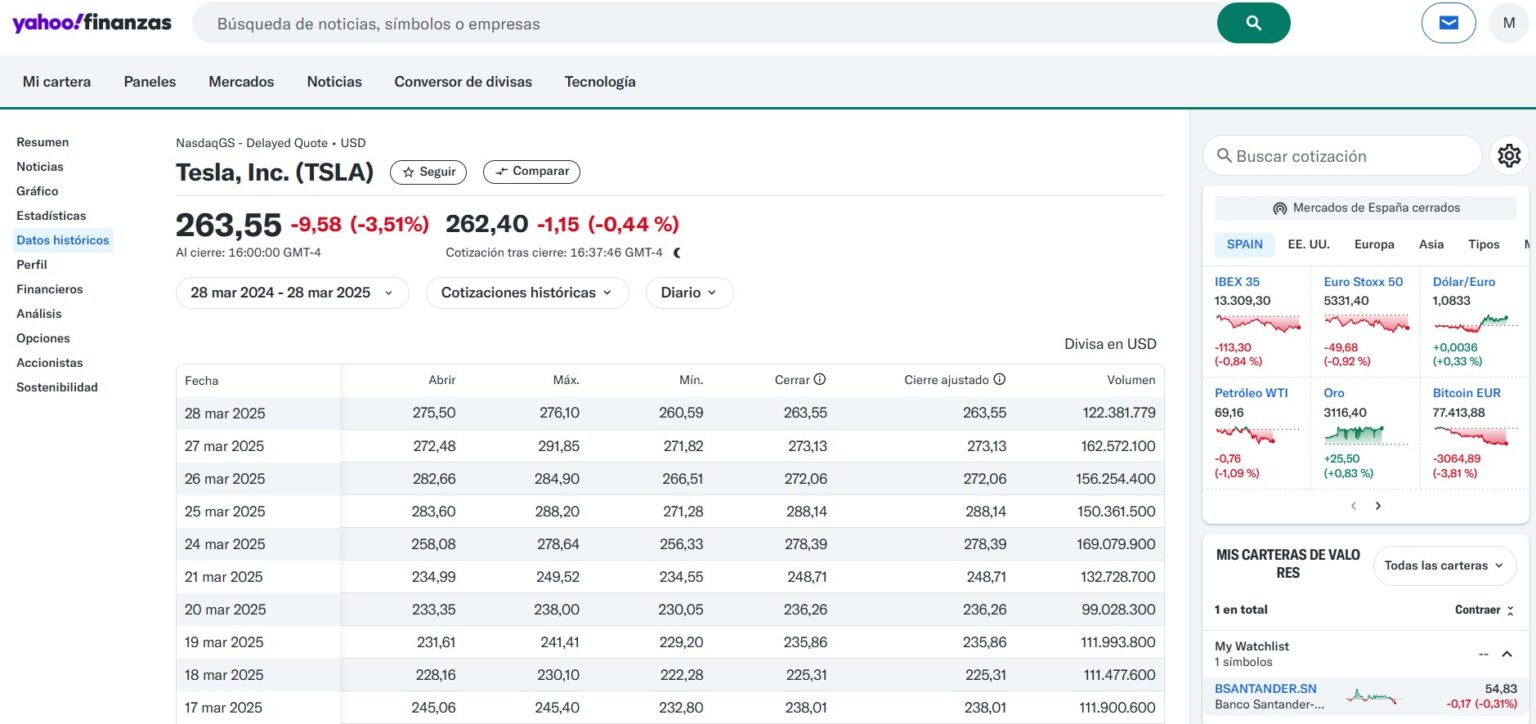
Task: Open the Mercados menu
Action: (x=241, y=82)
